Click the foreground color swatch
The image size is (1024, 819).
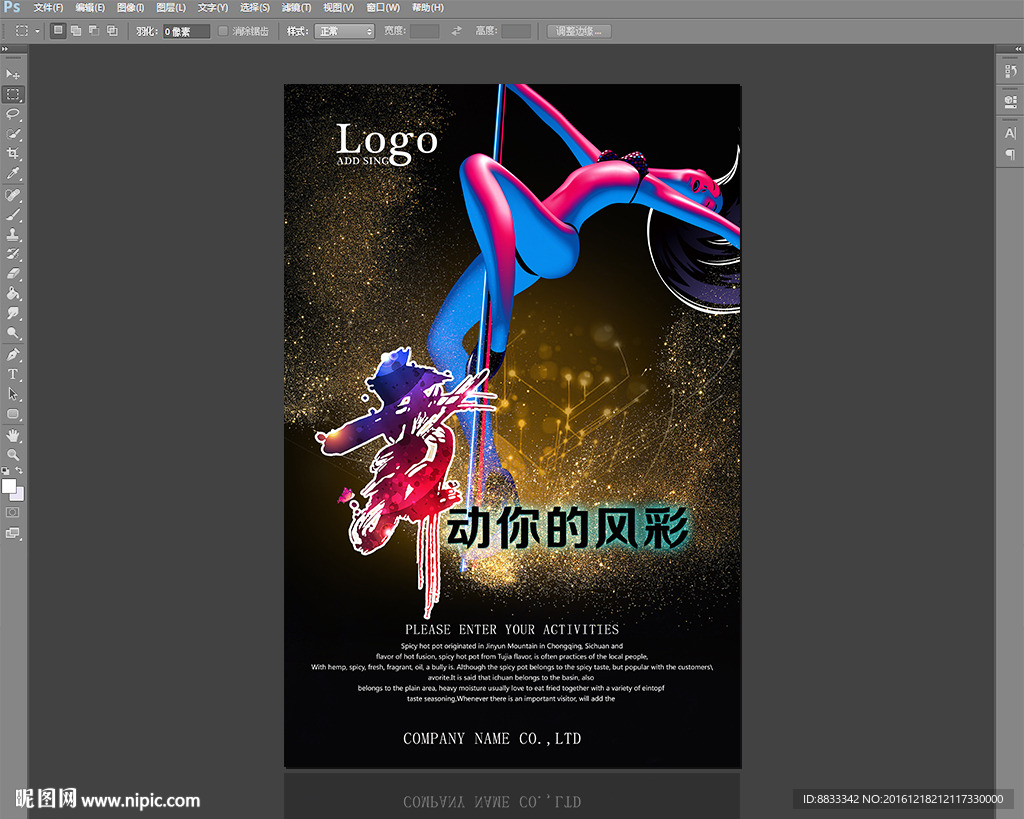coord(9,486)
